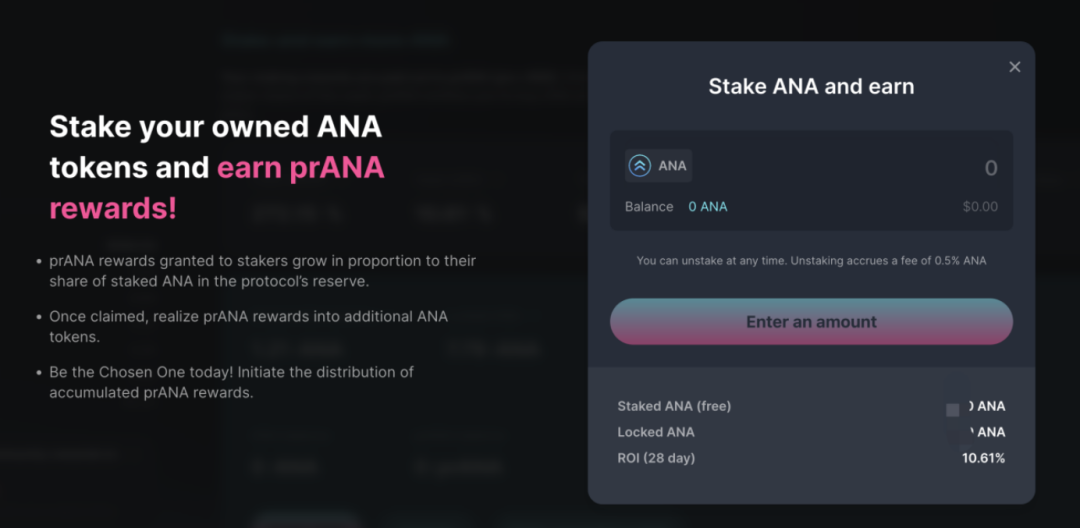
Task: Click the ROI (28 day) label
Action: pos(656,458)
